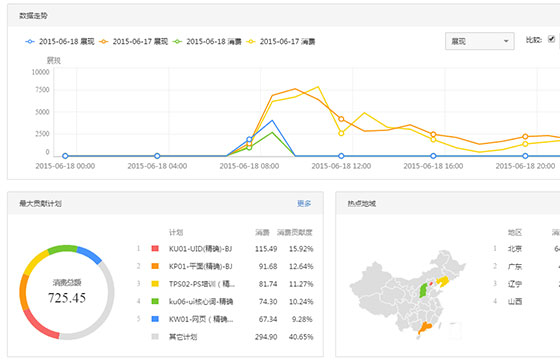
Task: Hide the yellow 2015-06-17 消费 legend series
Action: (281, 42)
